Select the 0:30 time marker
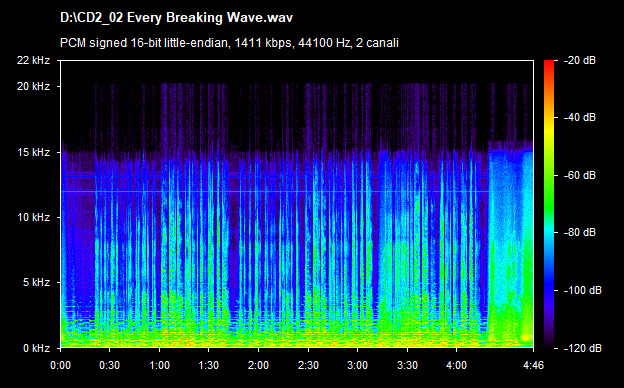 110,365
